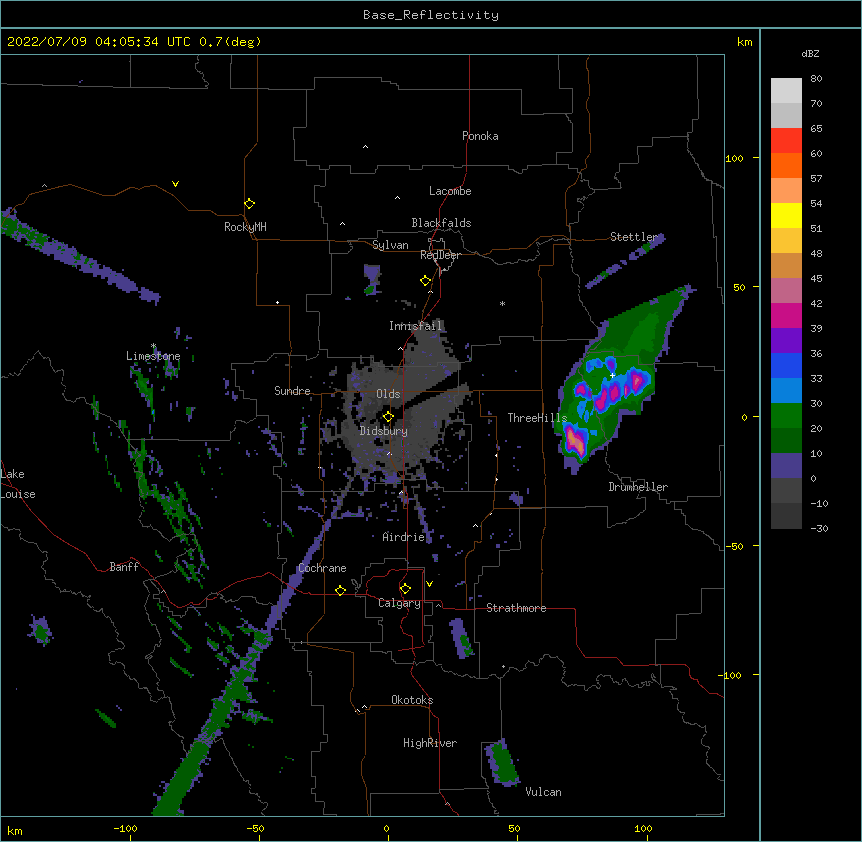Pick the red swatch between 65 and 60

click(786, 141)
